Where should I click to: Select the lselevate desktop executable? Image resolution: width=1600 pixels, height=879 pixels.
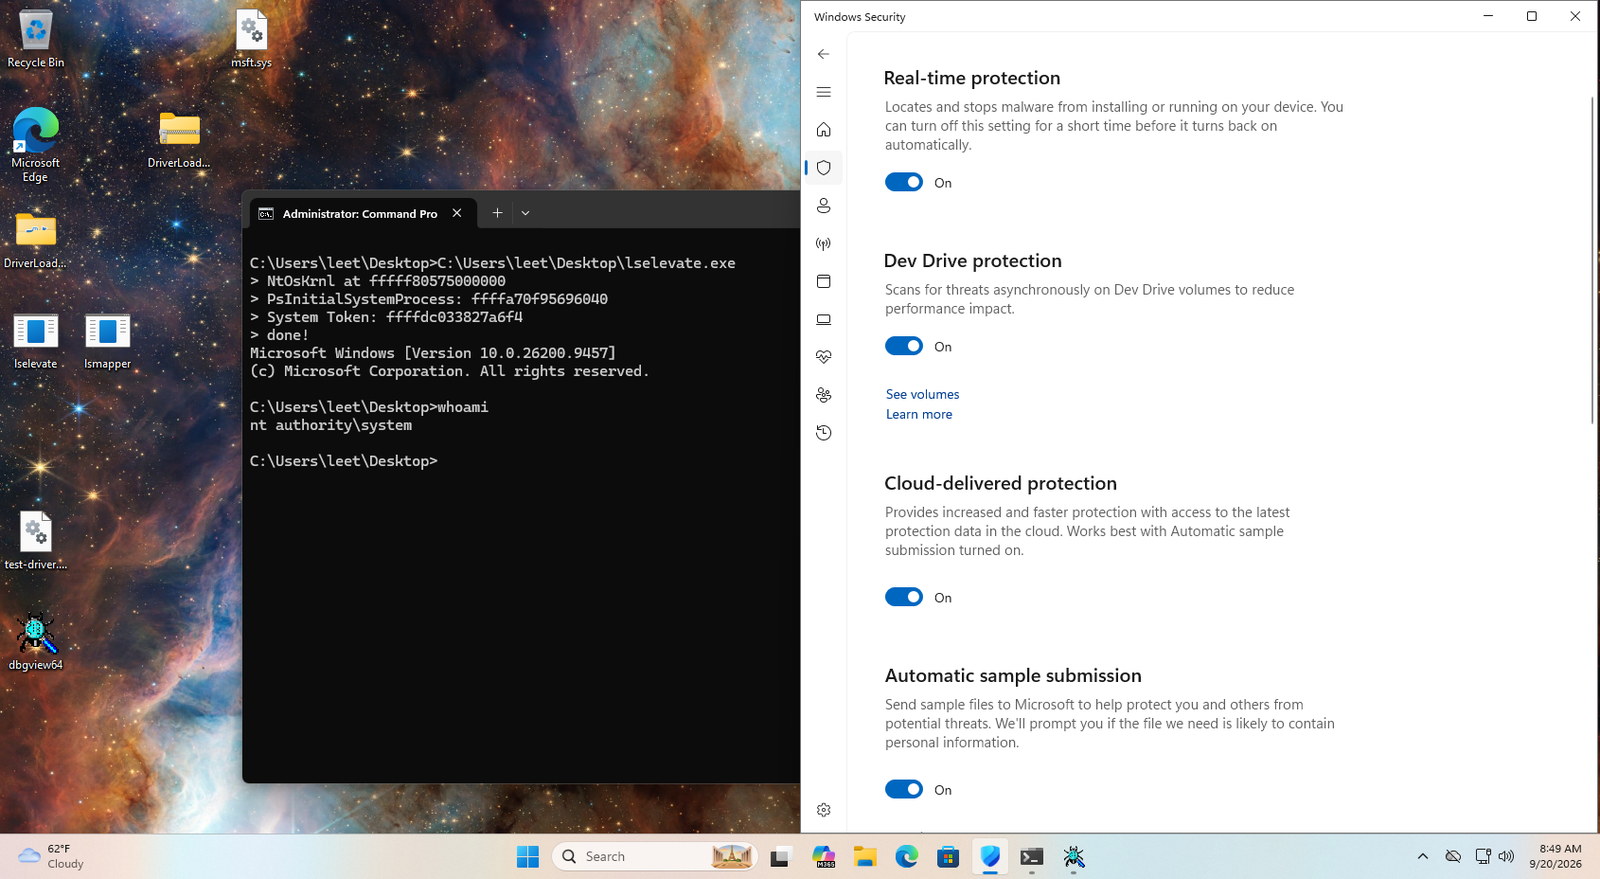point(36,341)
